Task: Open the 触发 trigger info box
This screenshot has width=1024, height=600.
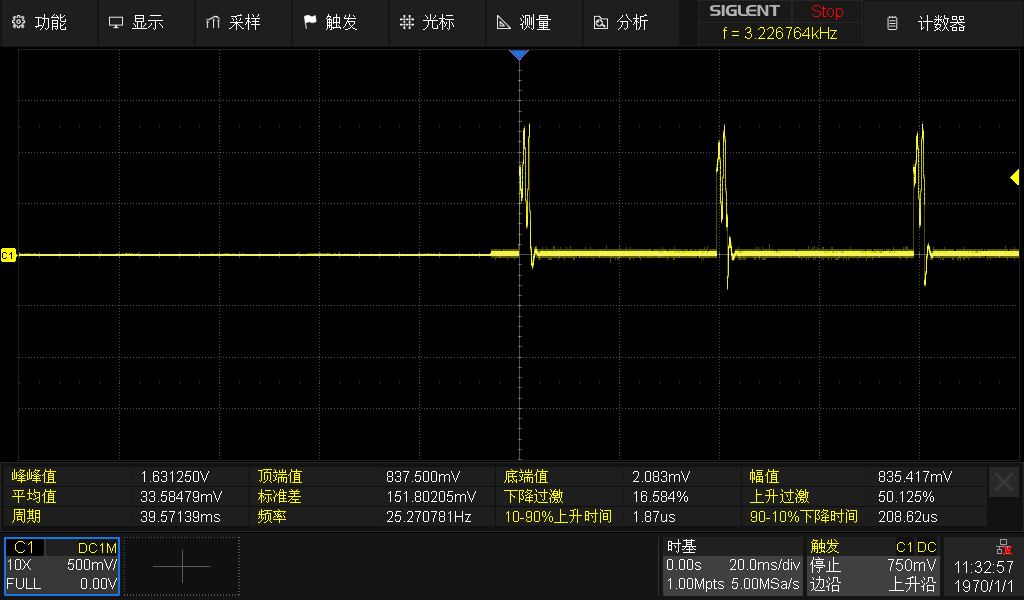Action: 874,566
